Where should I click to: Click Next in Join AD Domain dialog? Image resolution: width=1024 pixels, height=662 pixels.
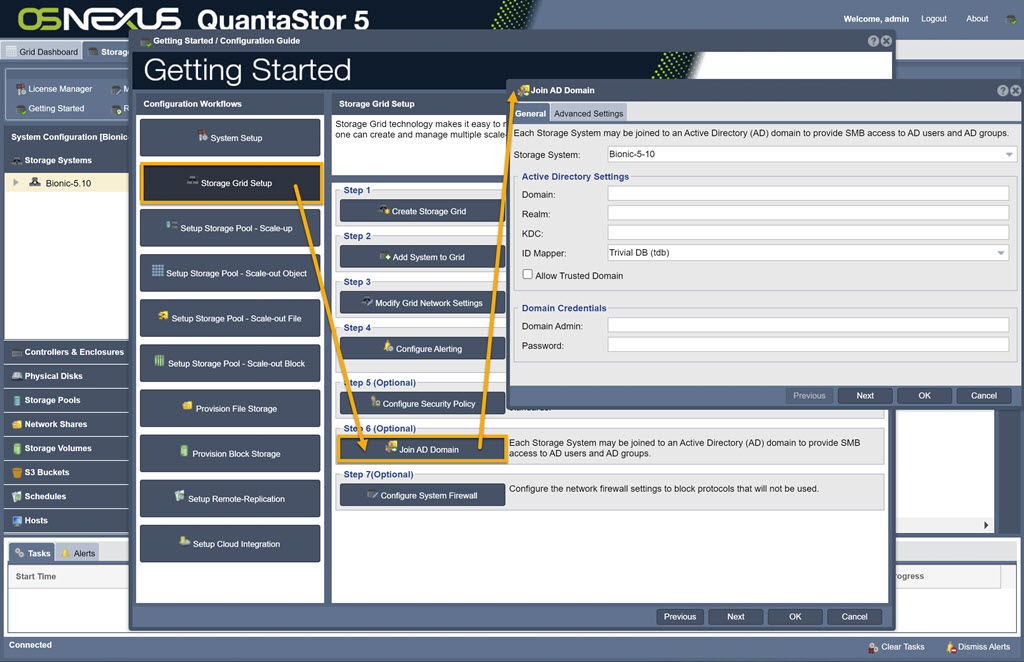(865, 395)
